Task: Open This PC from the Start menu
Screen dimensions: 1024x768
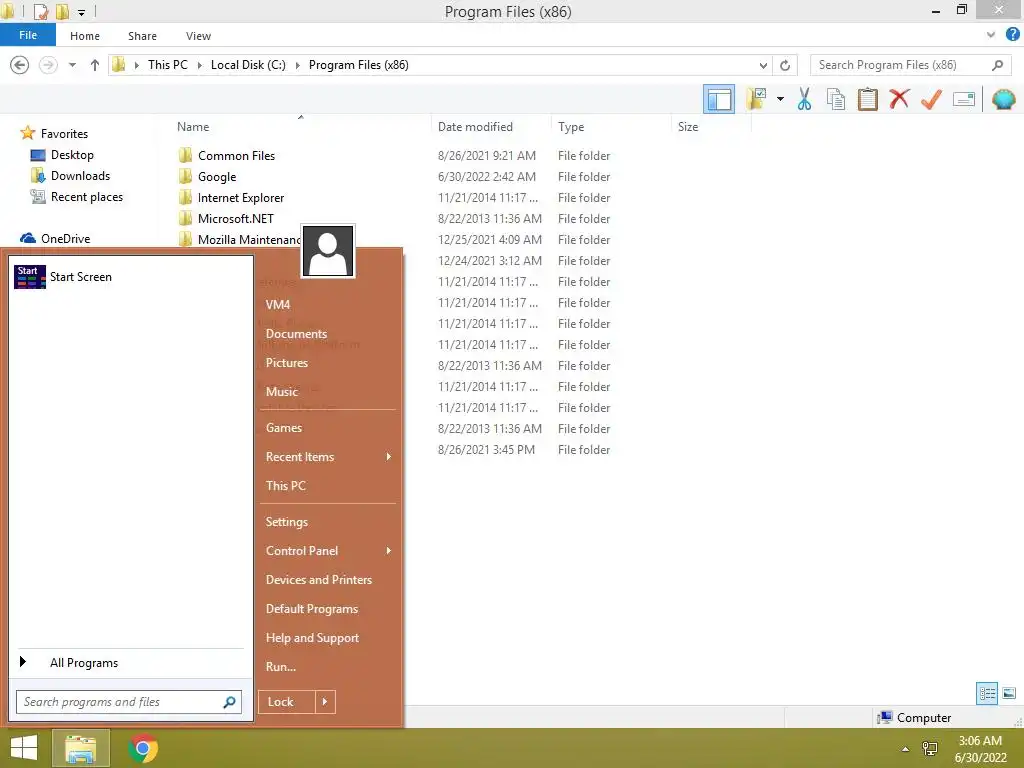Action: 285,485
